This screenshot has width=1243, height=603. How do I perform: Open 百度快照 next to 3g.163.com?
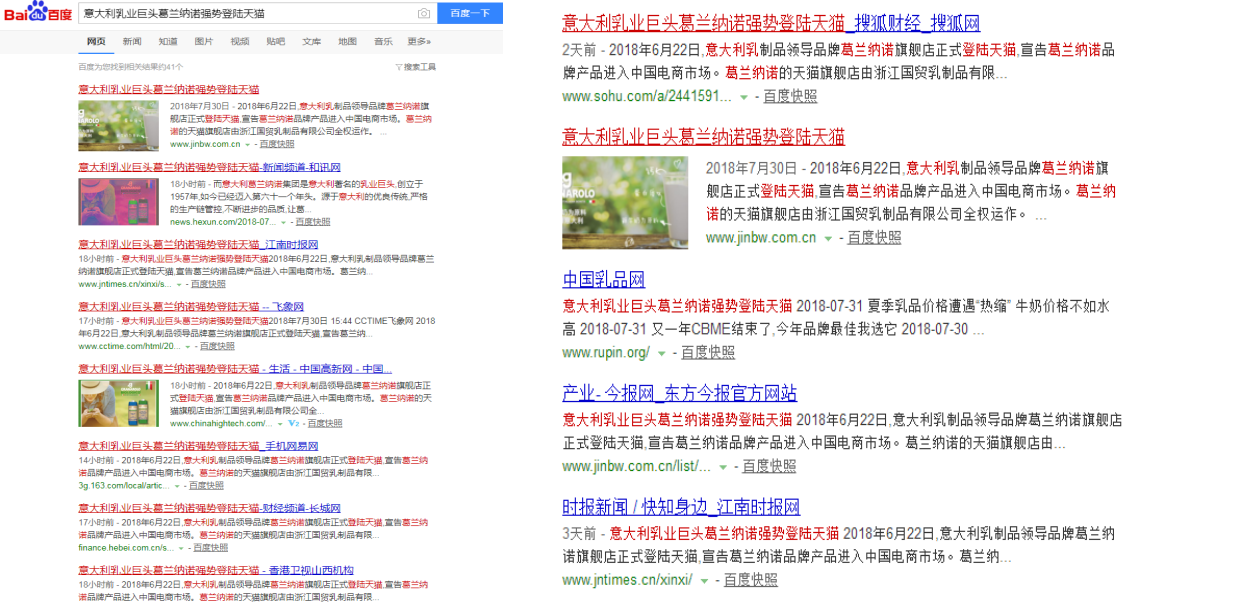(207, 486)
